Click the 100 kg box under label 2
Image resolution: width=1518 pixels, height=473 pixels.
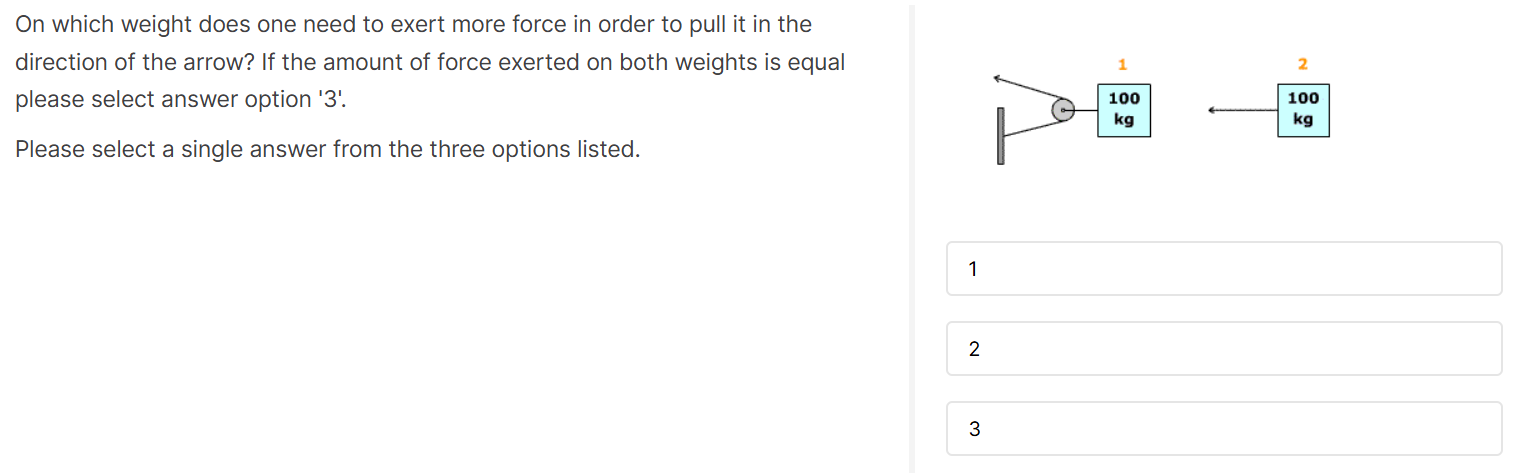(x=1303, y=110)
